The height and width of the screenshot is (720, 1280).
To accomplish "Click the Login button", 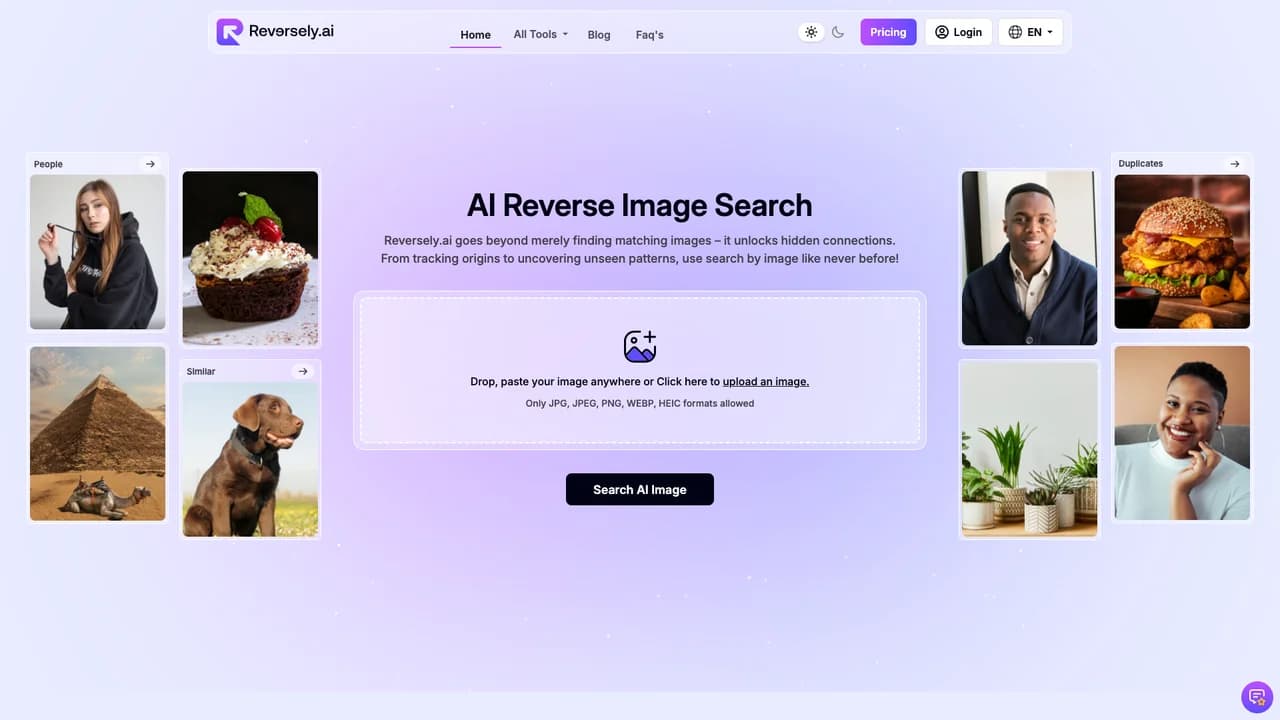I will 958,32.
